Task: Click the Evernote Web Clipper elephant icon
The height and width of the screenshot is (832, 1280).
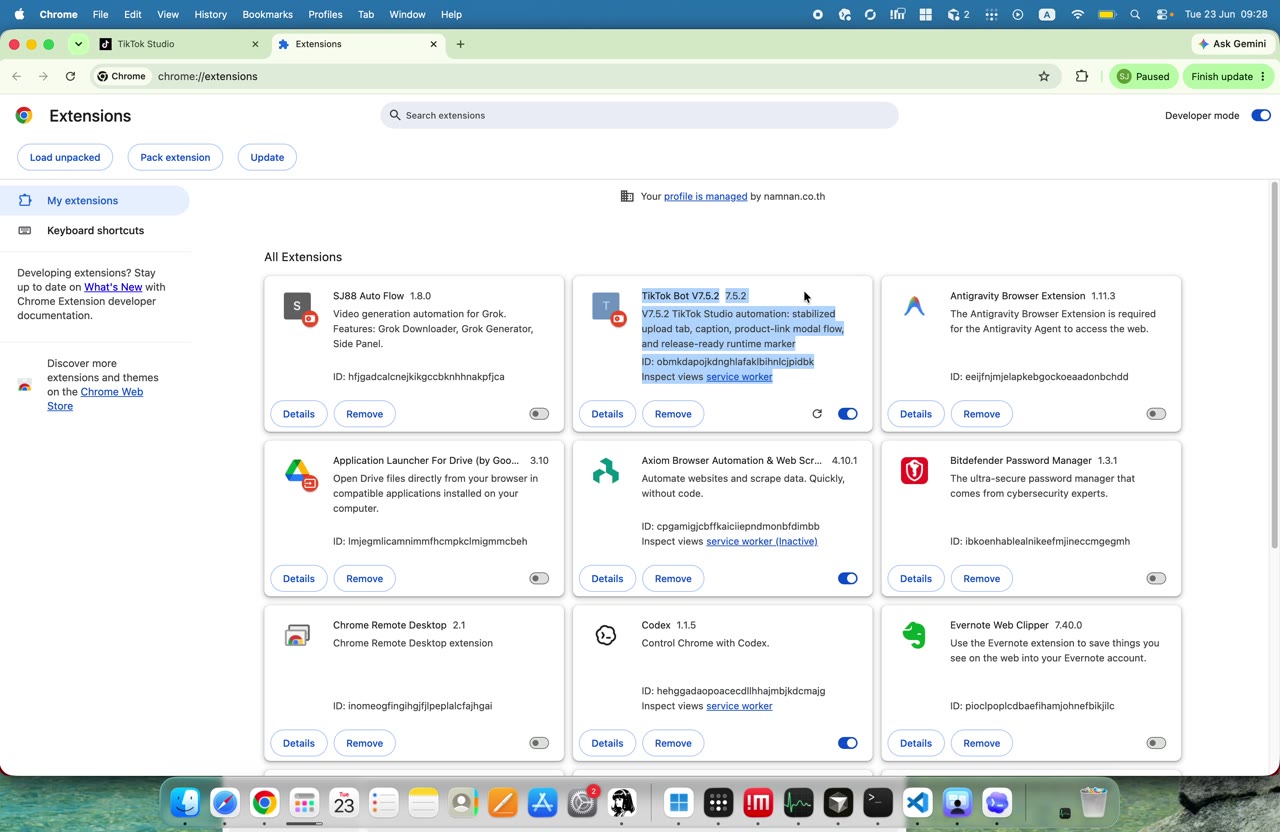Action: coord(914,636)
